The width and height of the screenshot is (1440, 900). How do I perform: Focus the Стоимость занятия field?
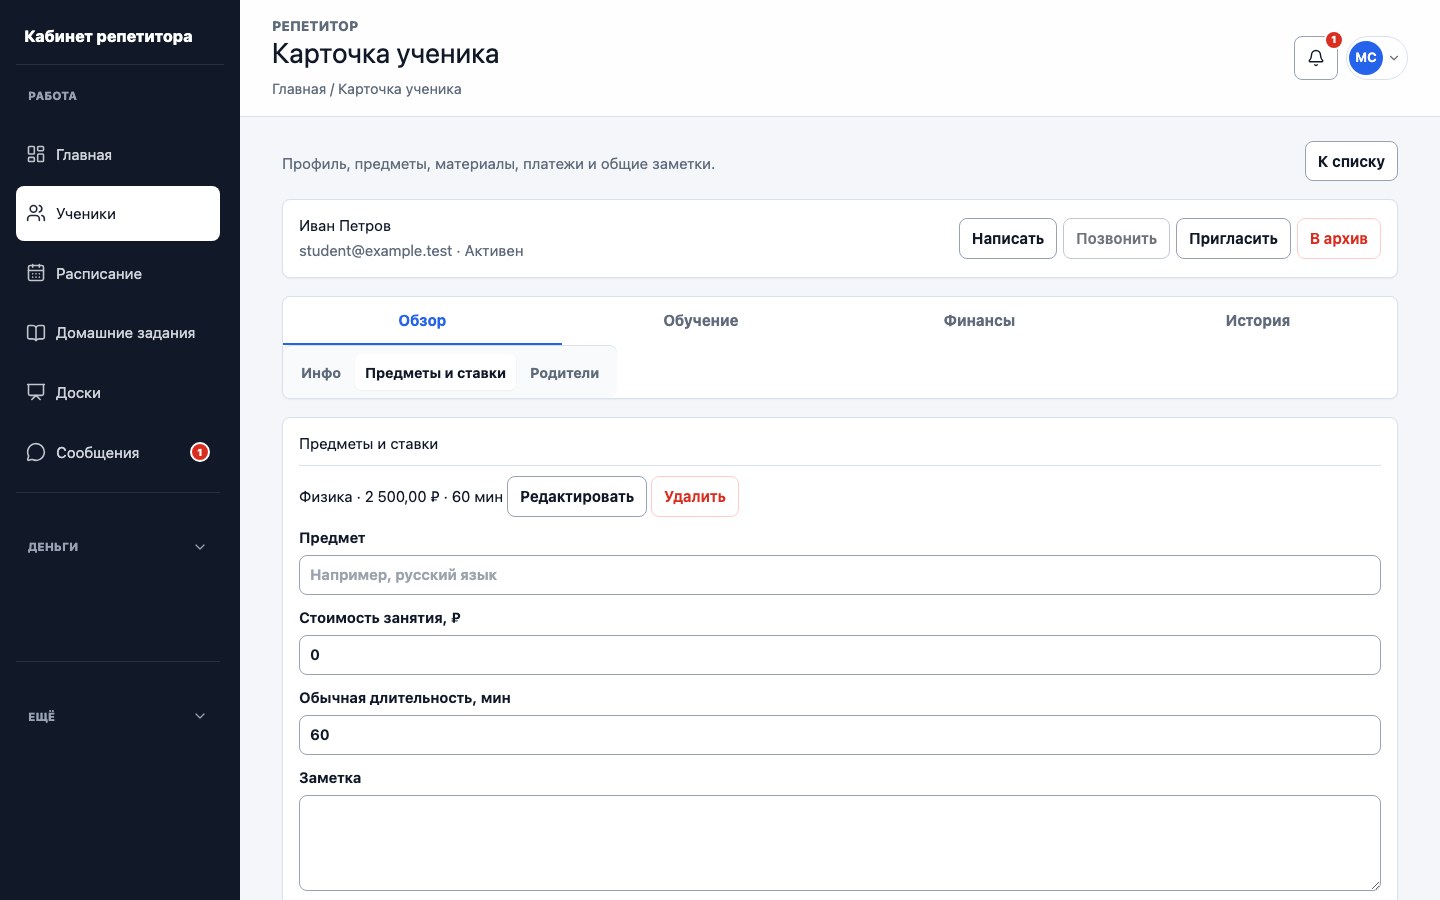click(840, 655)
